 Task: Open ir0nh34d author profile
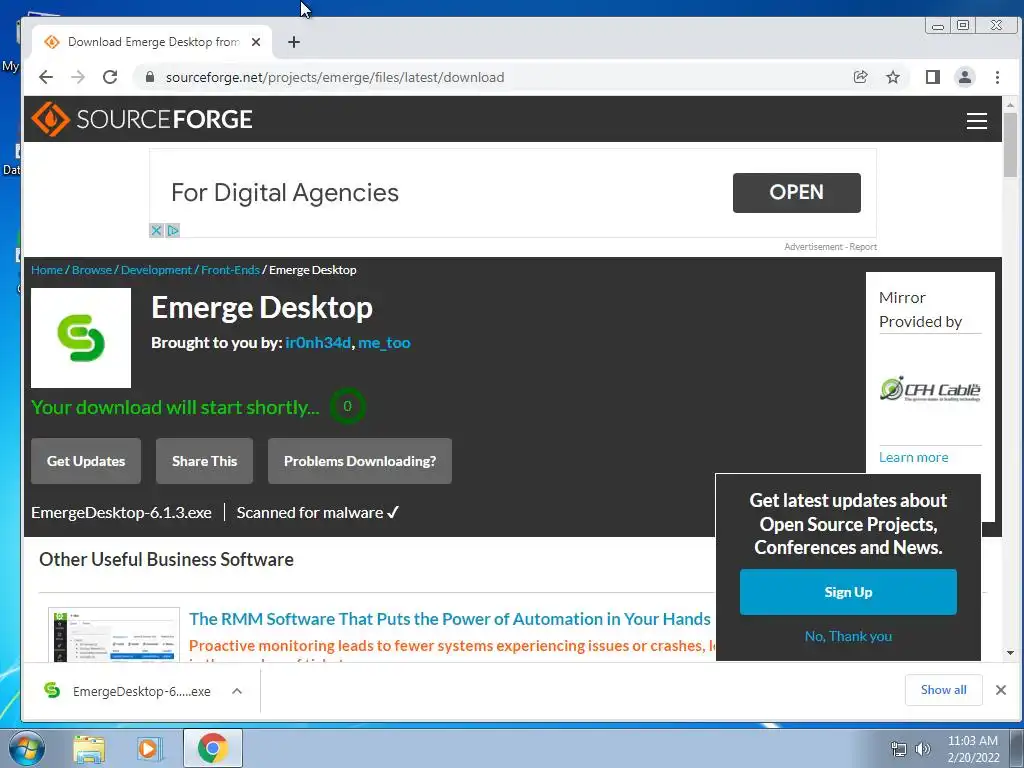[317, 342]
